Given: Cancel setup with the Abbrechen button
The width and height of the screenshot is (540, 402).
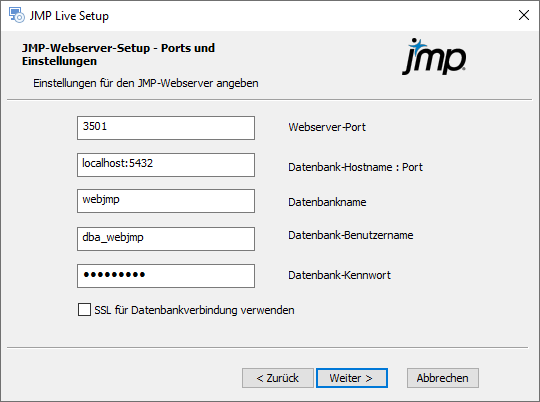Looking at the screenshot, I should (x=443, y=378).
